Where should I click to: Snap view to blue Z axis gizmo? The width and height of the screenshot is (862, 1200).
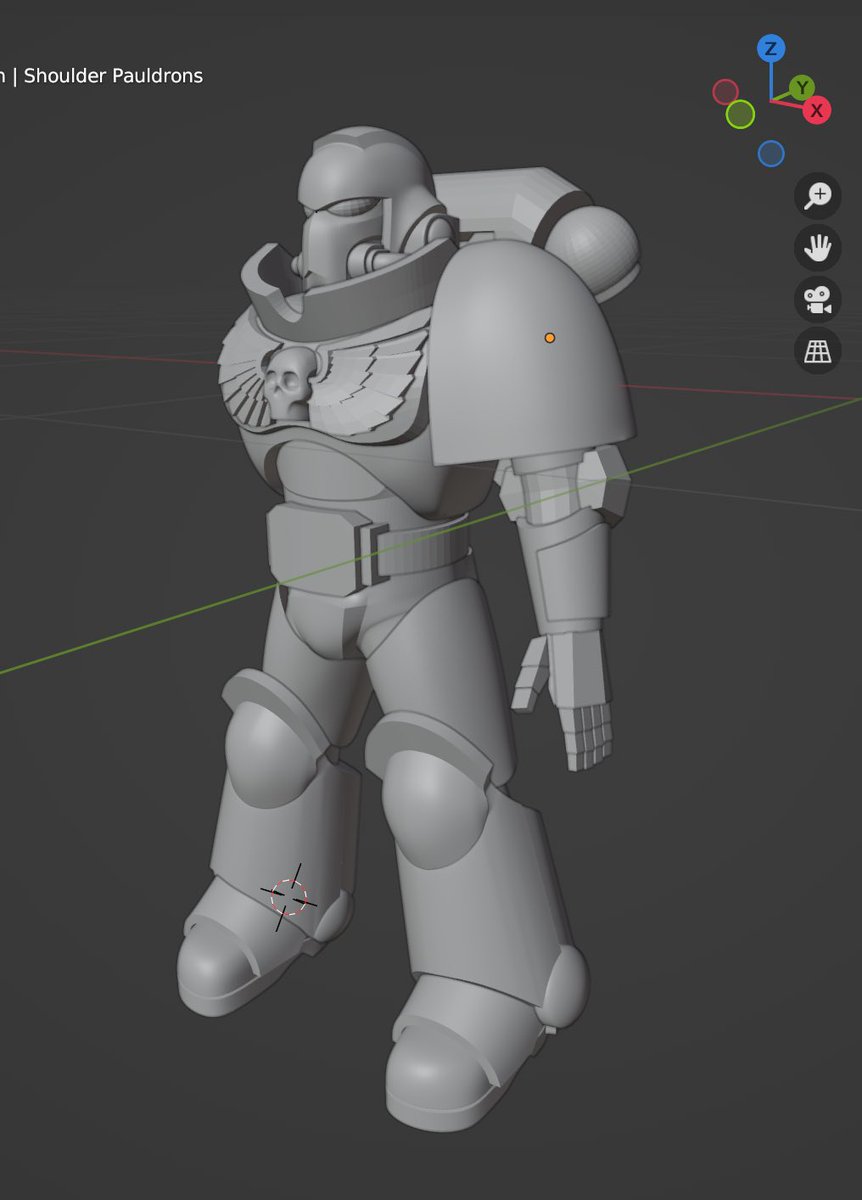(x=770, y=49)
